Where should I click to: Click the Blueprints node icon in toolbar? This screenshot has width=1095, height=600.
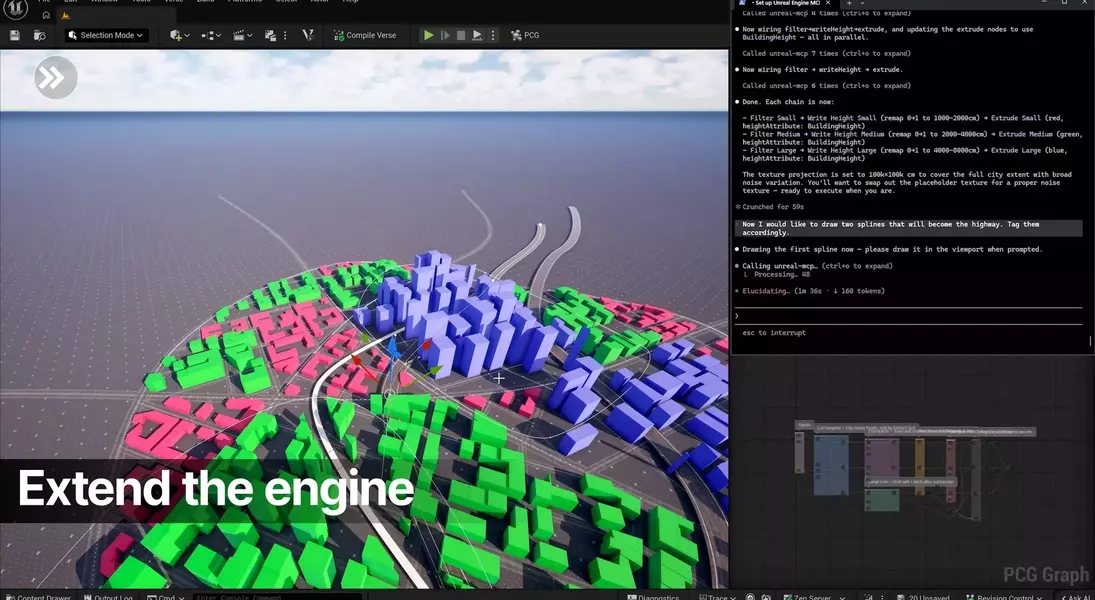click(207, 35)
